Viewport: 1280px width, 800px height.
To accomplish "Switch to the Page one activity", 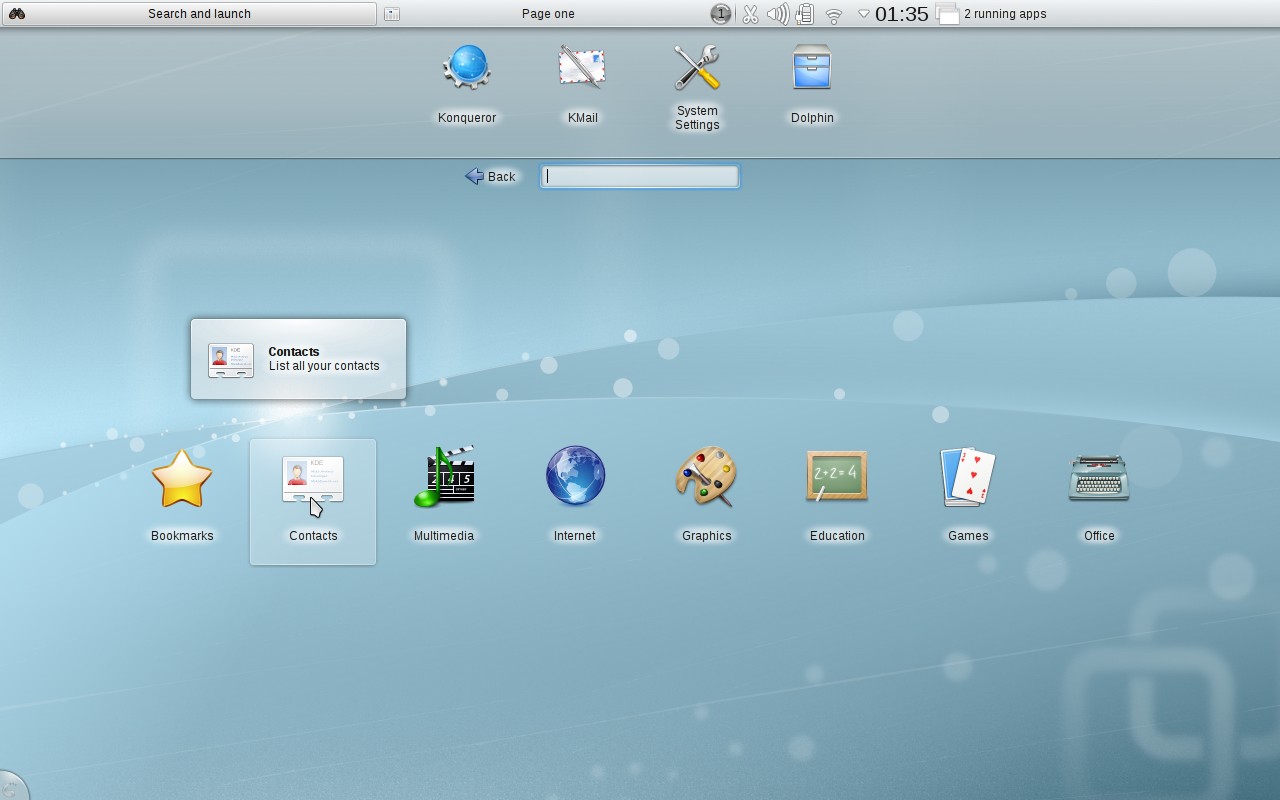I will click(547, 13).
